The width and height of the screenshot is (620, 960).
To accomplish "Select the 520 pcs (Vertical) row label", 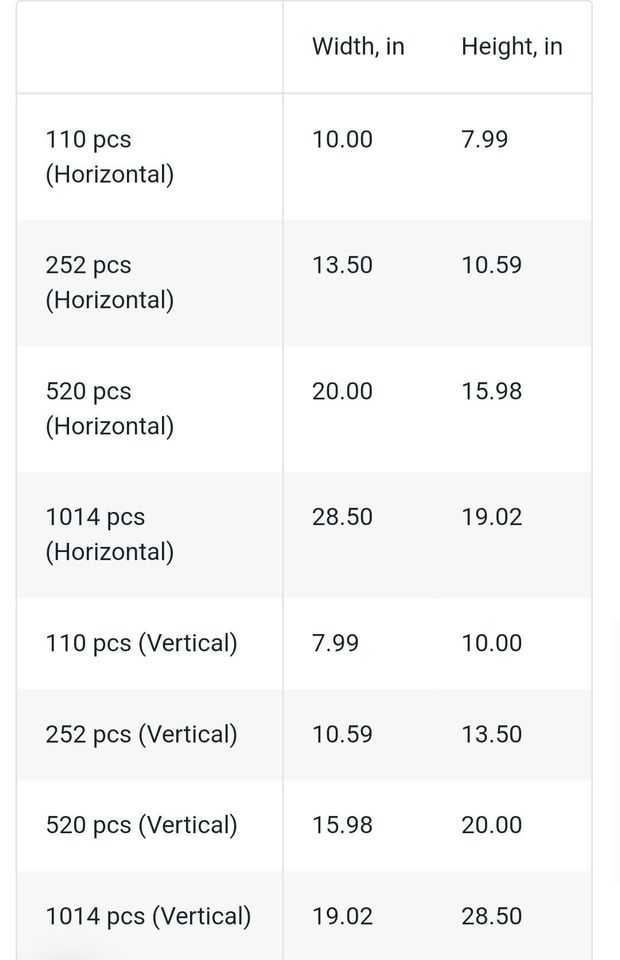I will click(x=141, y=825).
